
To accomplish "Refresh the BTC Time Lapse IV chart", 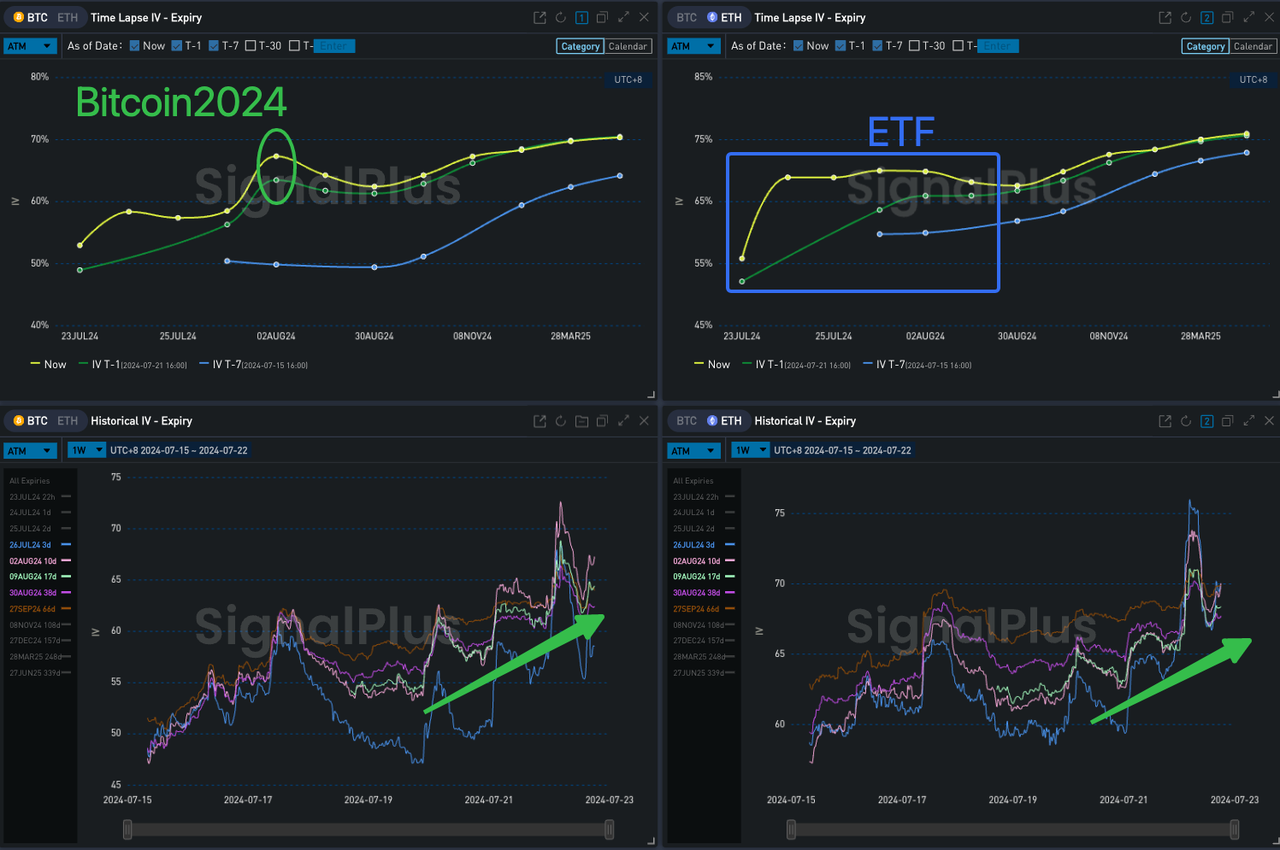I will tap(561, 18).
